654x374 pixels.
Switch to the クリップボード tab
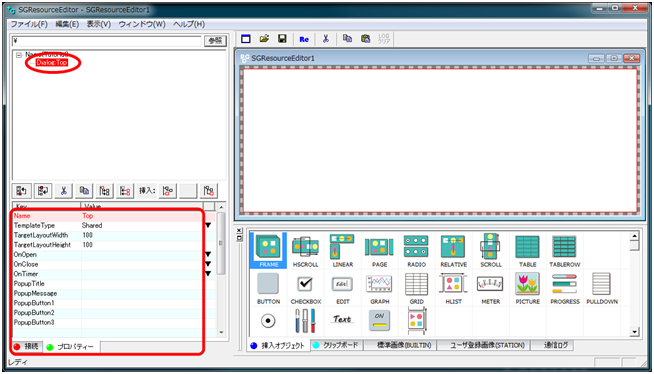click(x=337, y=345)
